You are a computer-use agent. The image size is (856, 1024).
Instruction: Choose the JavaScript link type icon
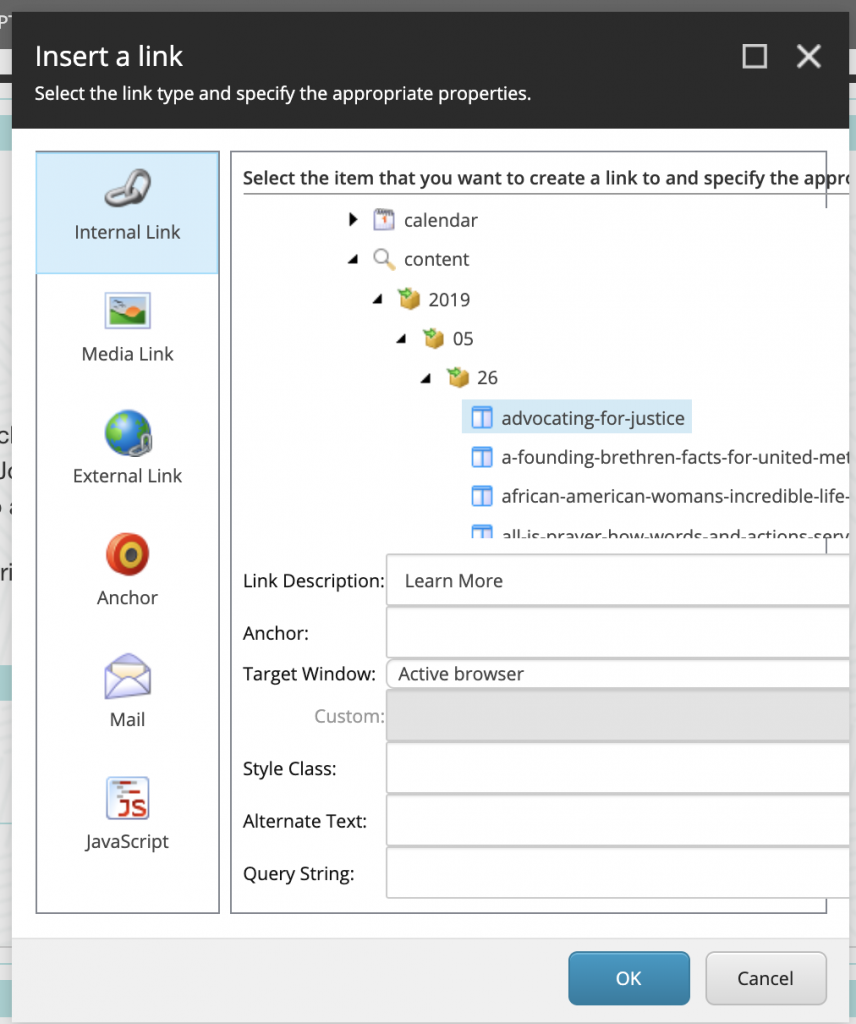[x=128, y=798]
